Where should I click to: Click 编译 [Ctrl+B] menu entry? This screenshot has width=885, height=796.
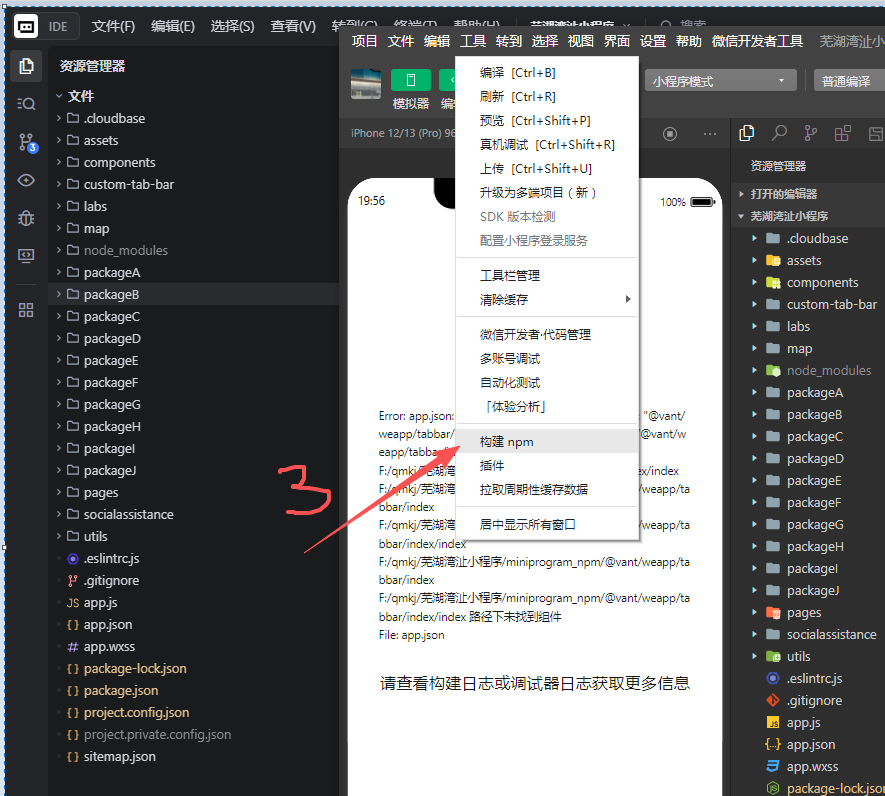(517, 73)
